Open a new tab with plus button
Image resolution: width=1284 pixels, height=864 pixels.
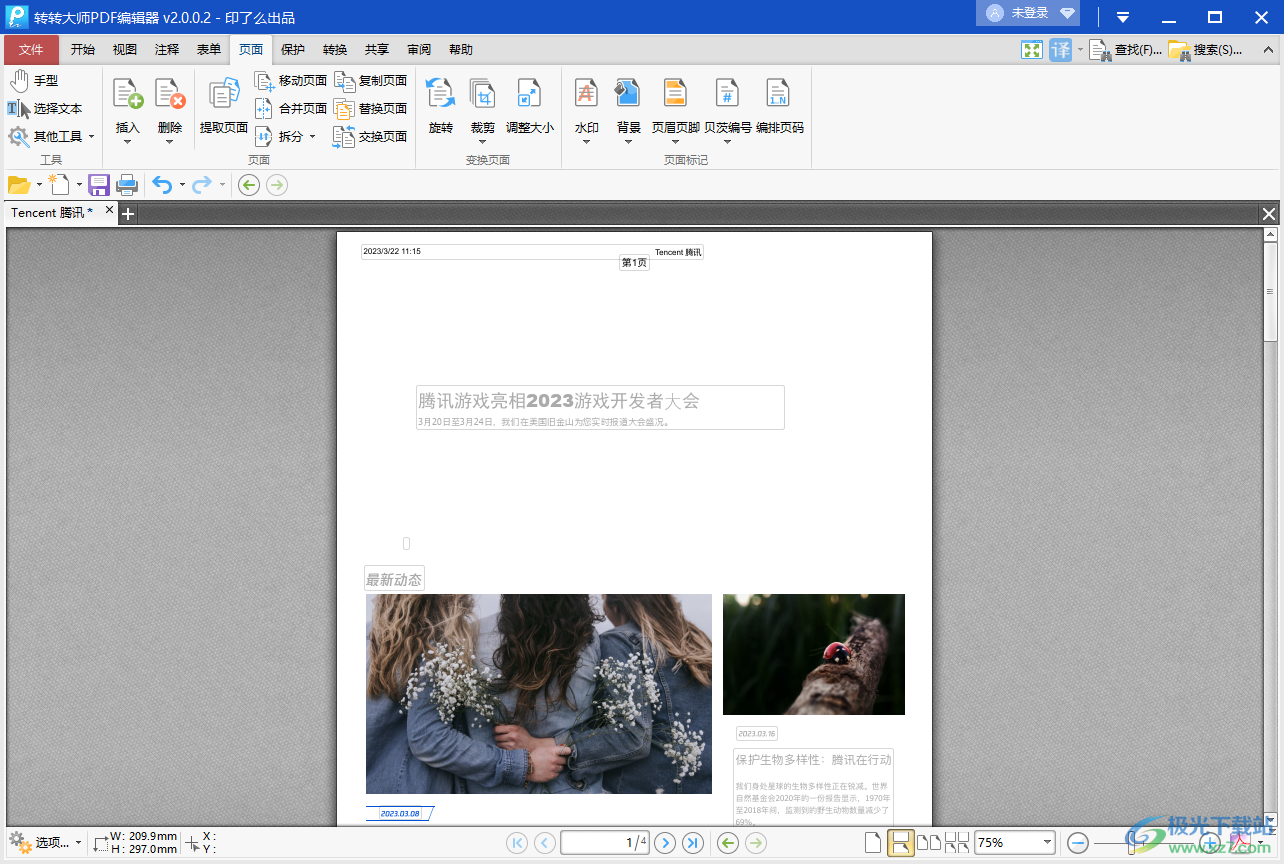[x=128, y=213]
